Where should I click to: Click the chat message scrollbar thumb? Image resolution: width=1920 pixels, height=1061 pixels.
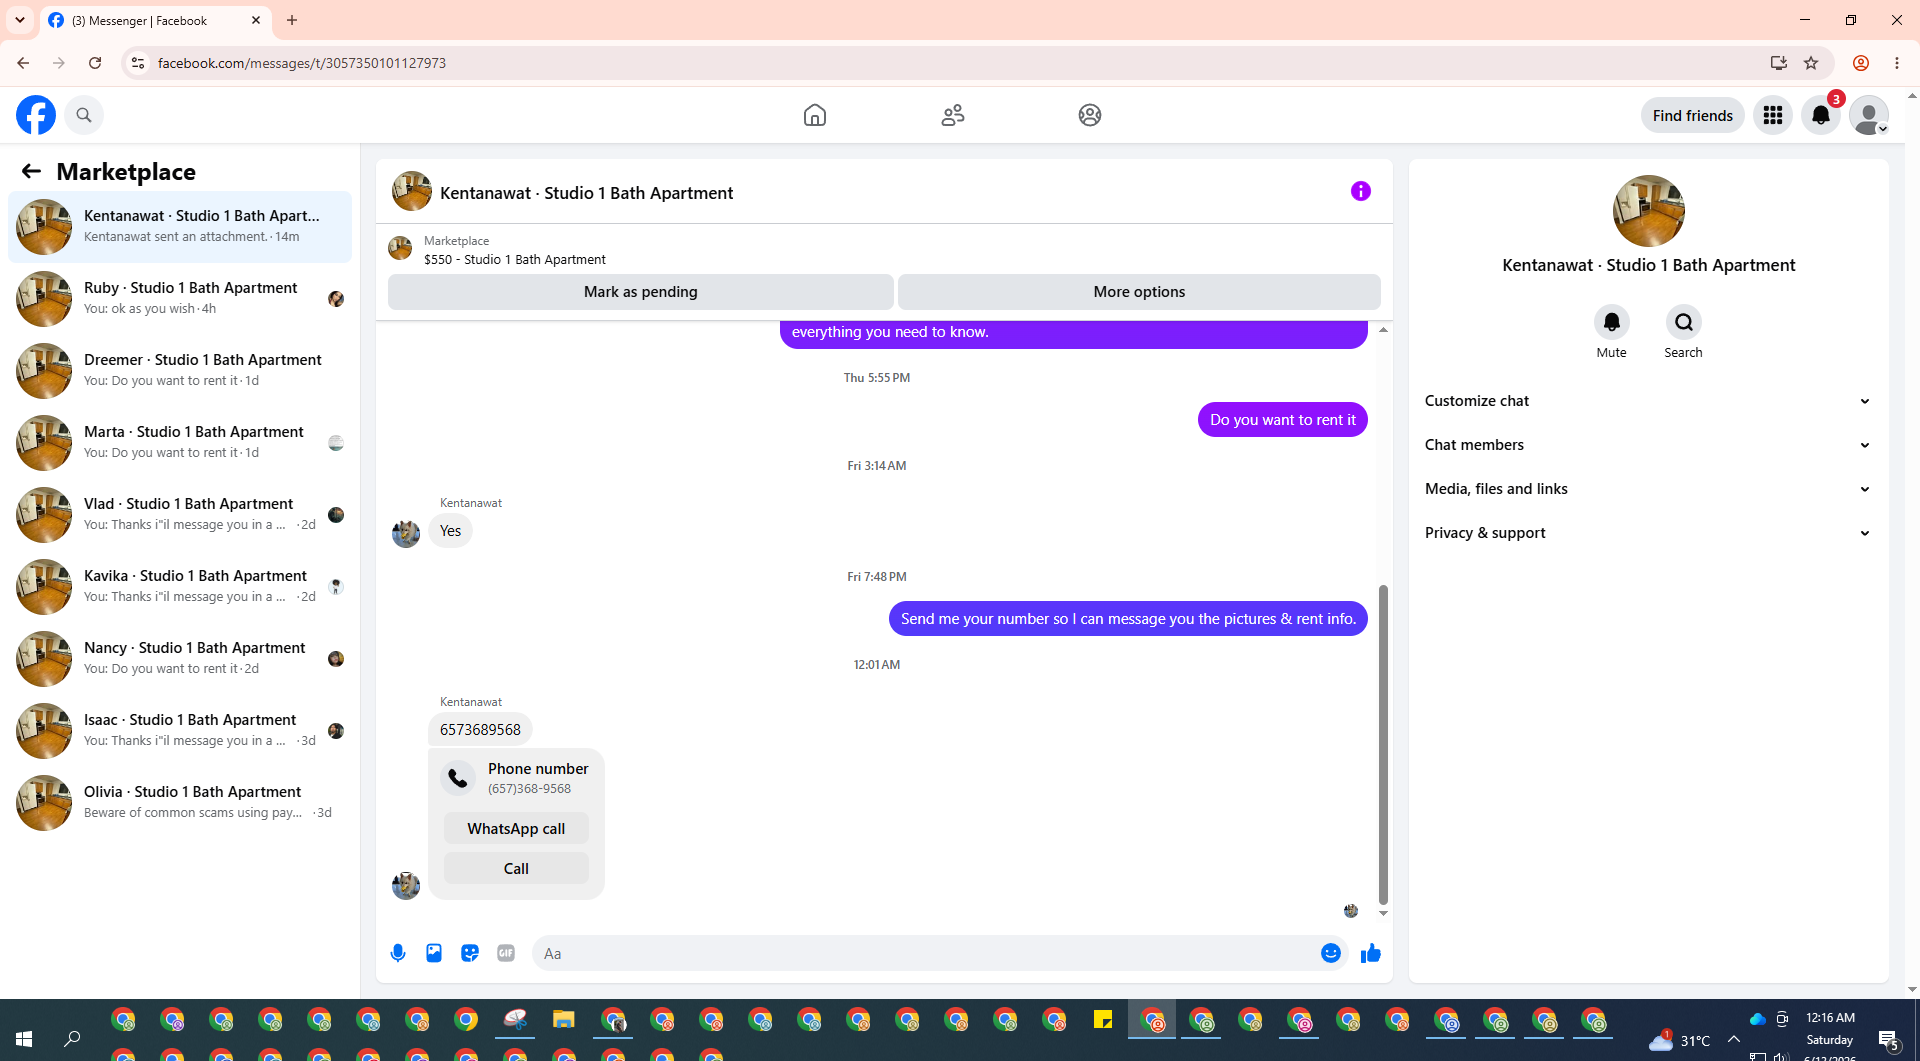(x=1383, y=744)
